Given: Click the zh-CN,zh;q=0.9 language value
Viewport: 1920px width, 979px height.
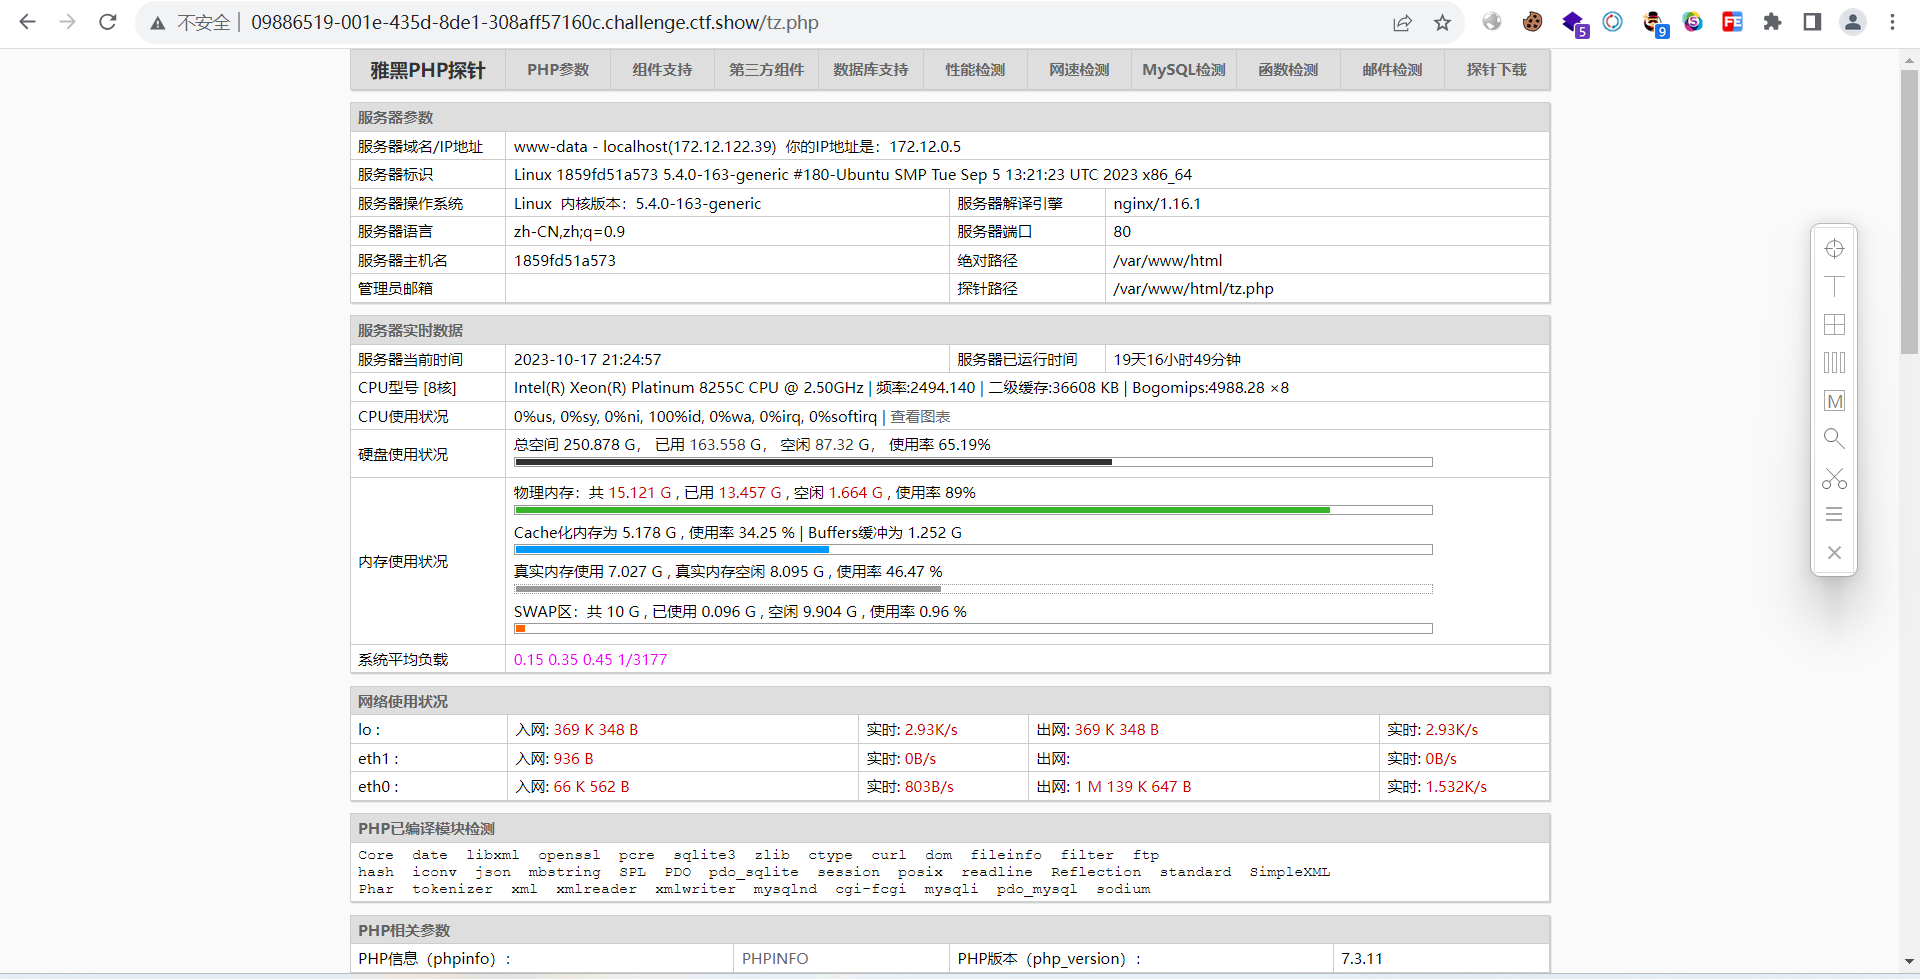Looking at the screenshot, I should point(569,231).
